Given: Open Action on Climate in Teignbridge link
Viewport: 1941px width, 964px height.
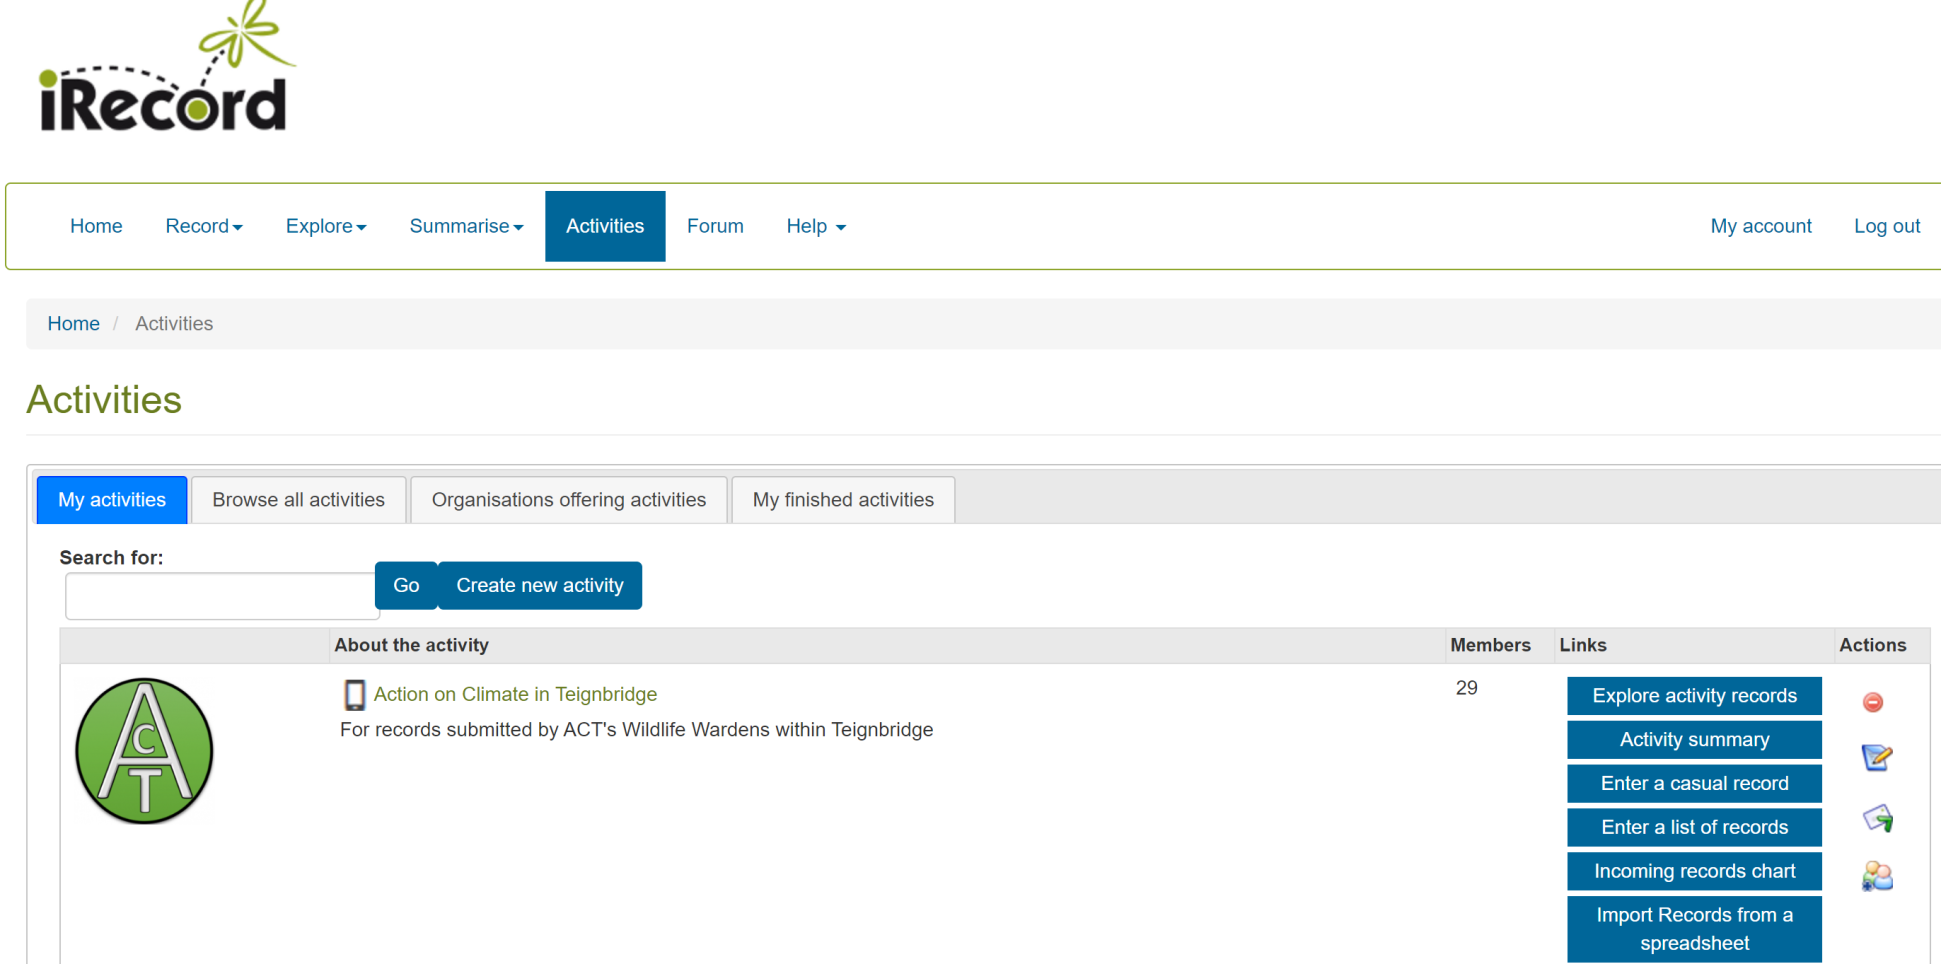Looking at the screenshot, I should 515,695.
